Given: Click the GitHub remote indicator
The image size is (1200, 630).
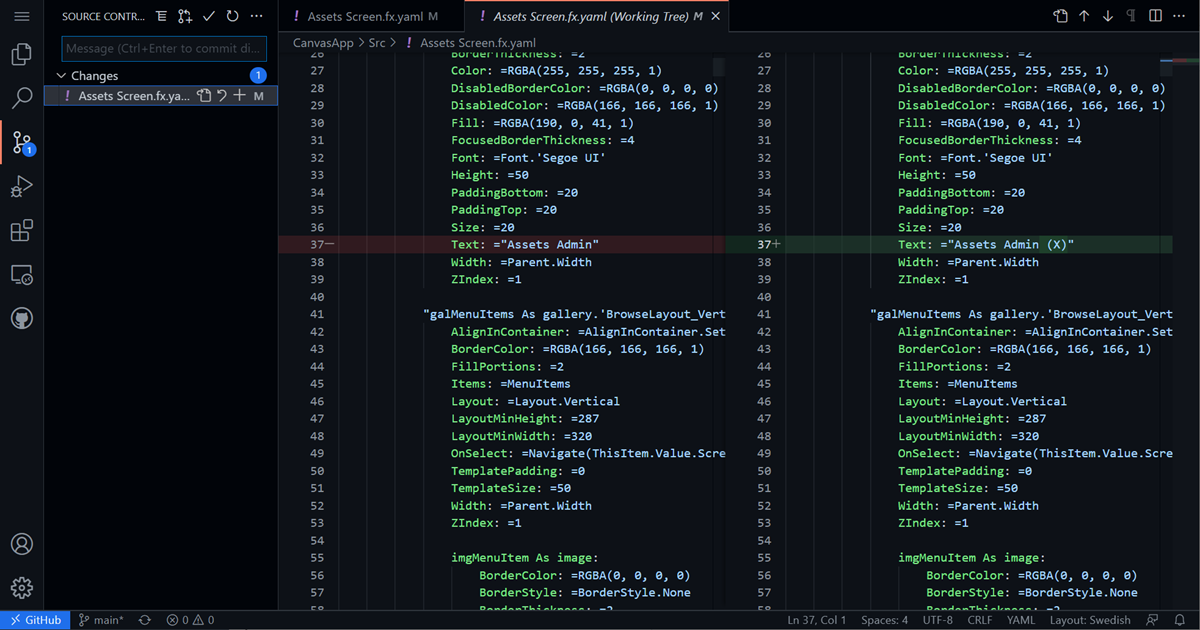Looking at the screenshot, I should tap(35, 620).
